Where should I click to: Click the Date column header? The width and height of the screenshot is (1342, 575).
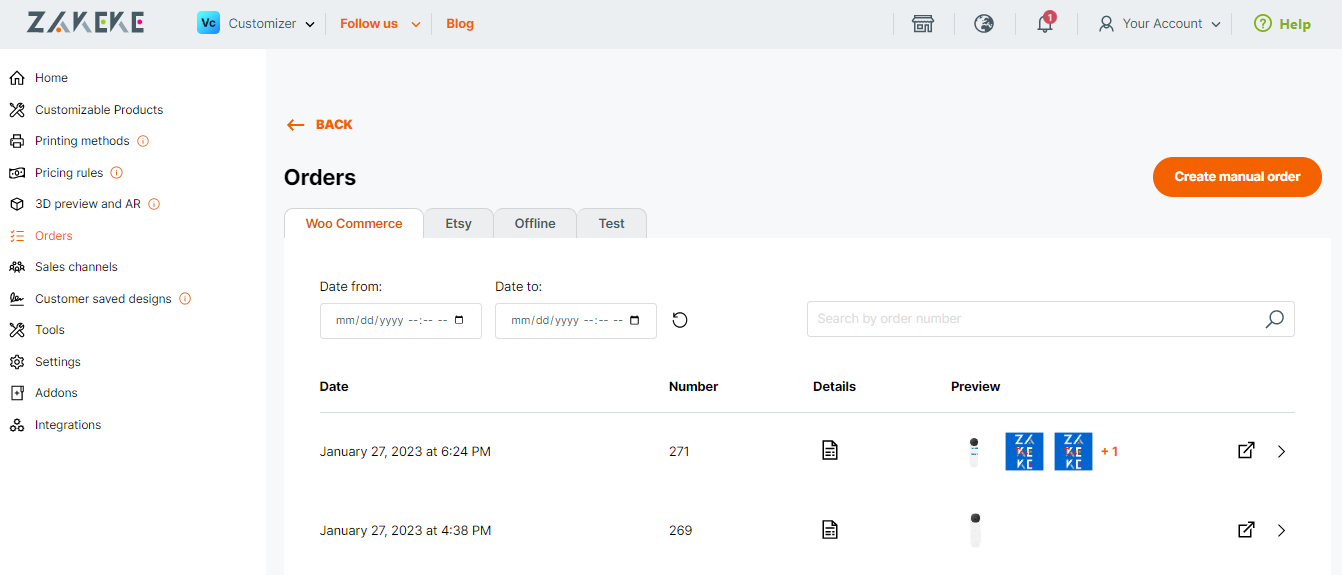point(334,387)
